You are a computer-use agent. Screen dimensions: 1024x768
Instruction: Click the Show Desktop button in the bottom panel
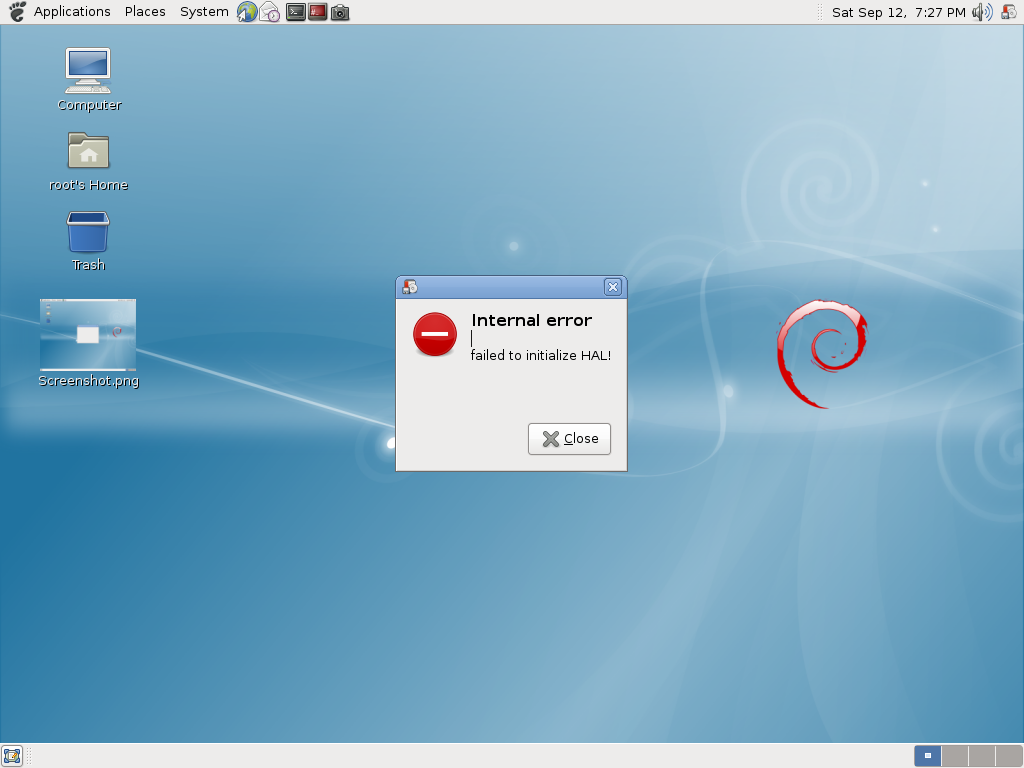12,756
